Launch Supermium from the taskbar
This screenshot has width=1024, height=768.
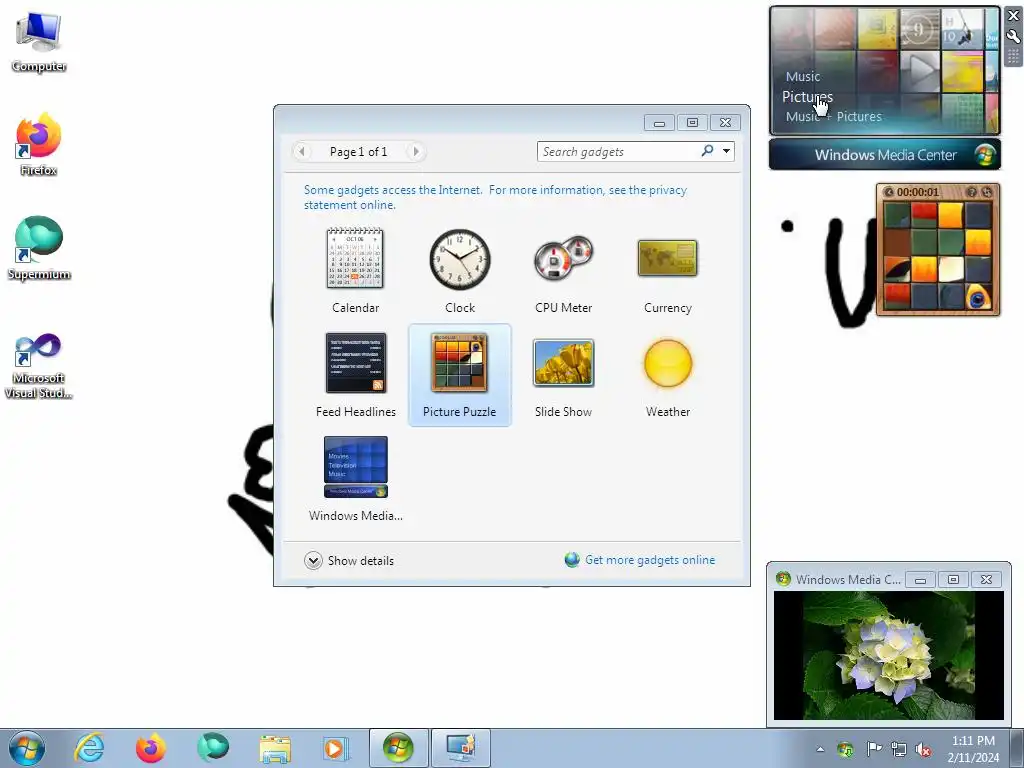pyautogui.click(x=213, y=748)
